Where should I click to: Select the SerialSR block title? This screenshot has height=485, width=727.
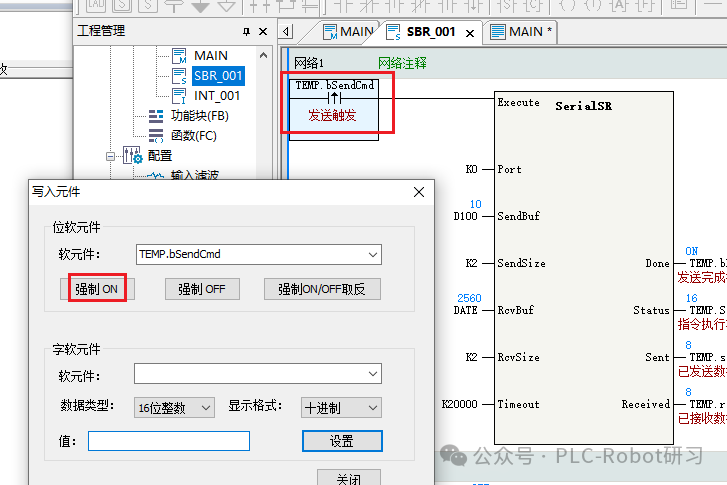pyautogui.click(x=583, y=106)
